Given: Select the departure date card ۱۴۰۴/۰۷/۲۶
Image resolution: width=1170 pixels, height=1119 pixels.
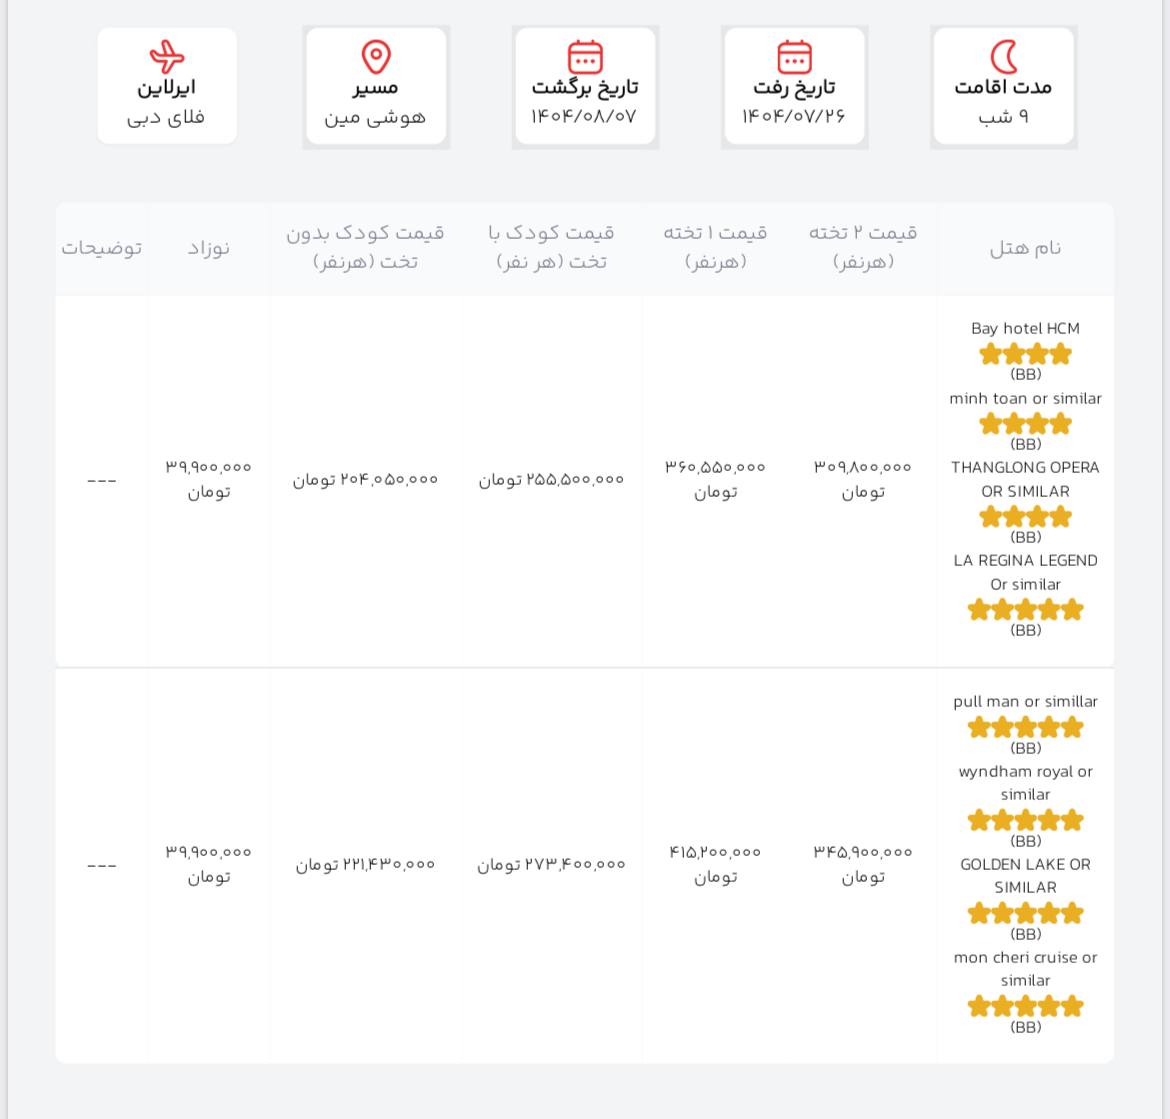Looking at the screenshot, I should pyautogui.click(x=794, y=86).
